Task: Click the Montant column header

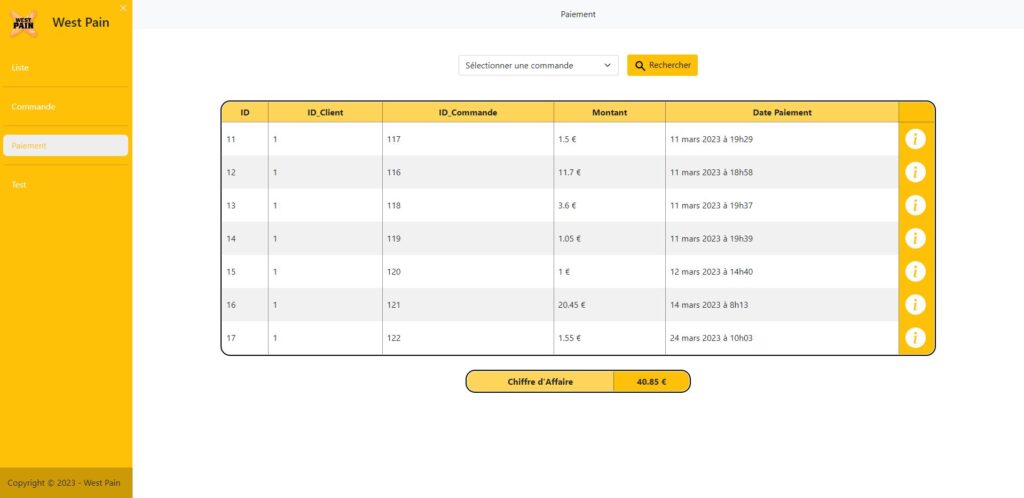Action: [x=609, y=112]
